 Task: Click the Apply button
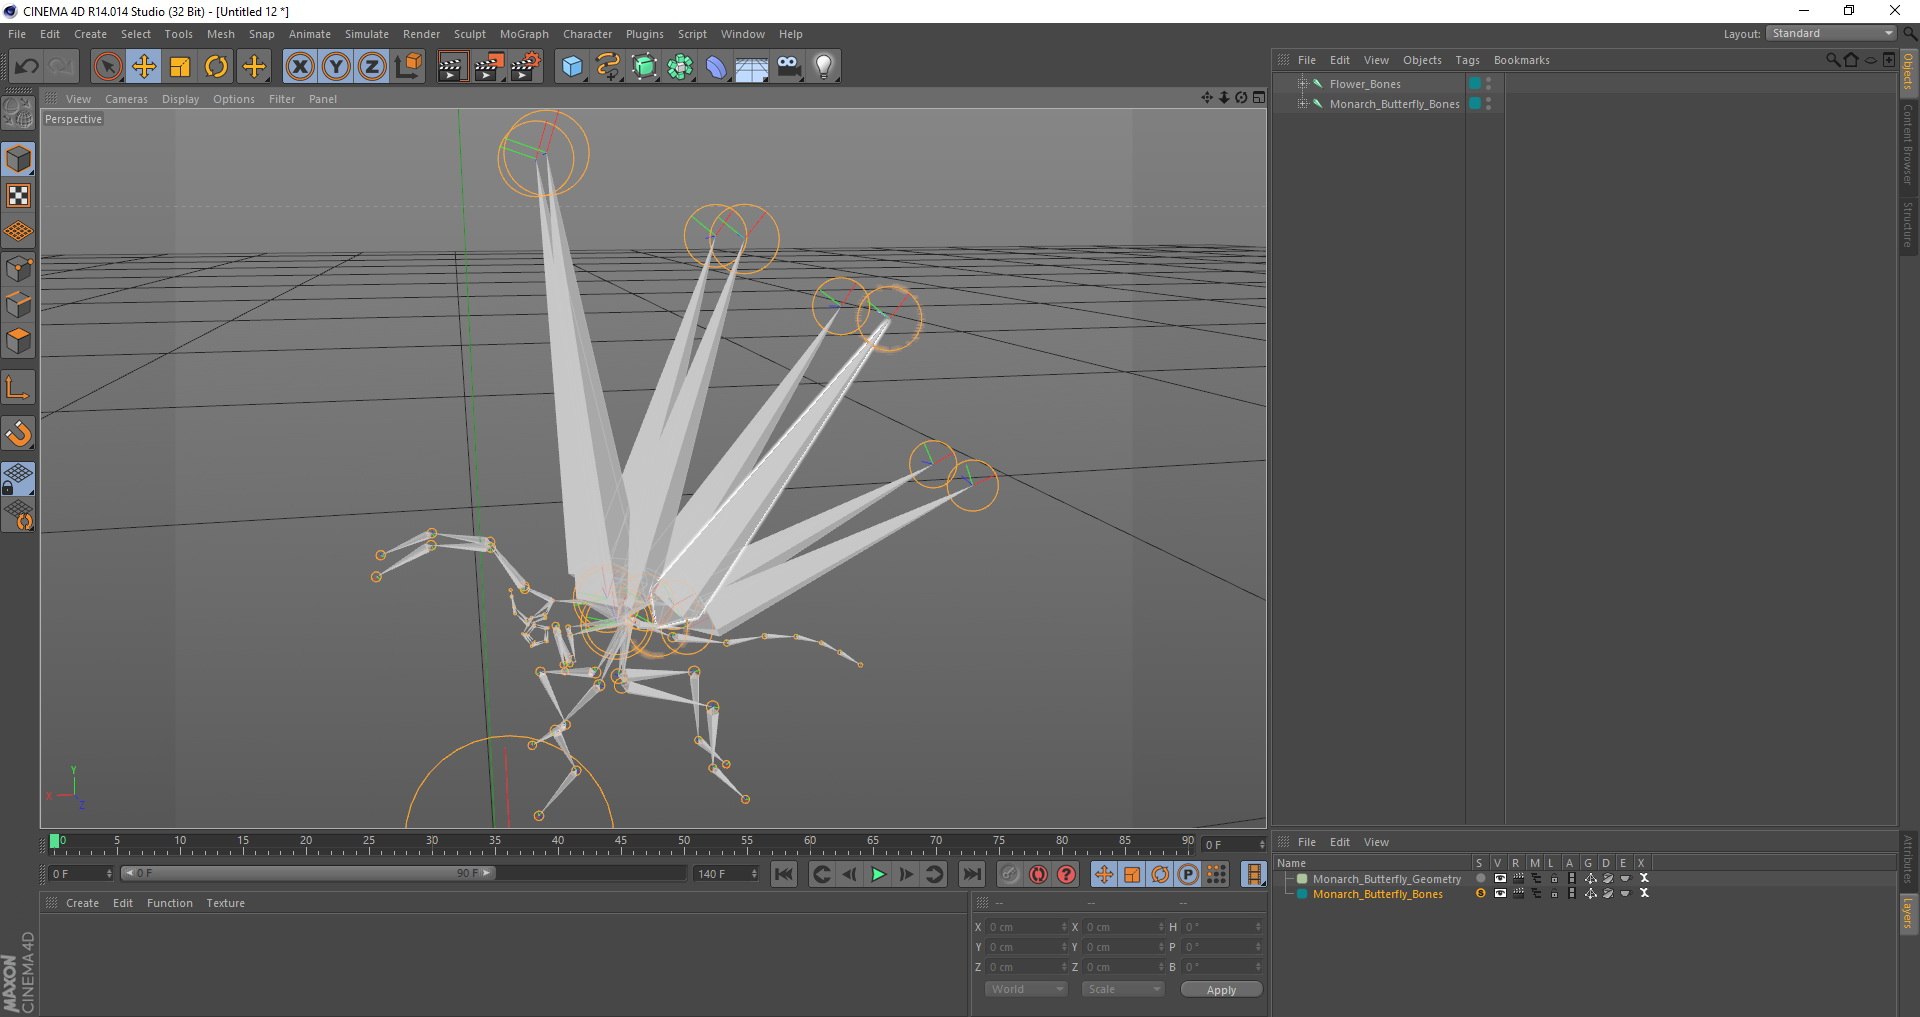click(1221, 989)
